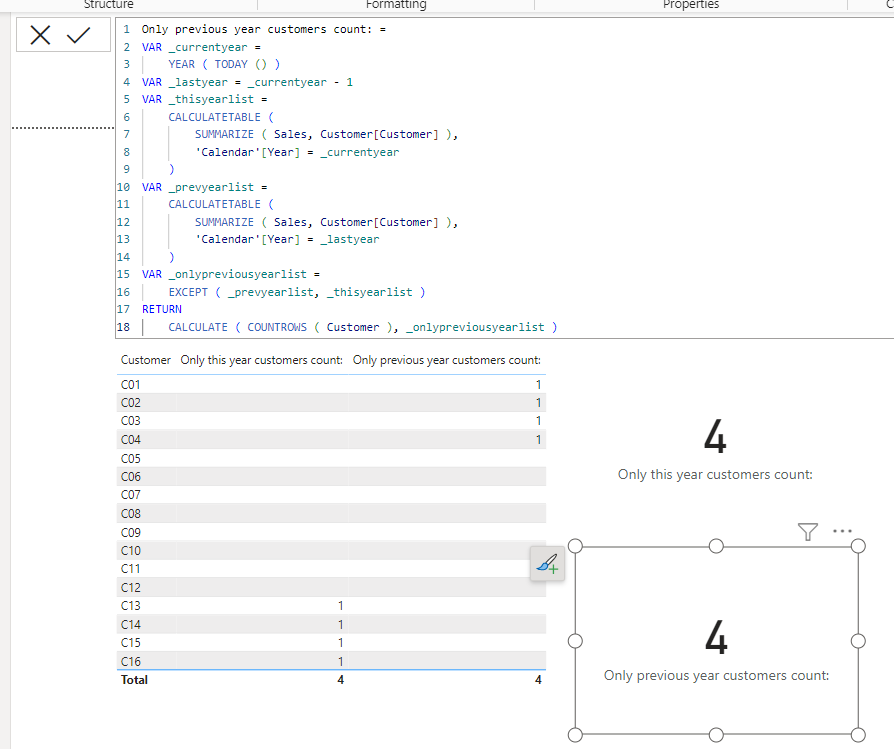Click right-middle handle of selected card
The height and width of the screenshot is (749, 894).
(x=858, y=641)
